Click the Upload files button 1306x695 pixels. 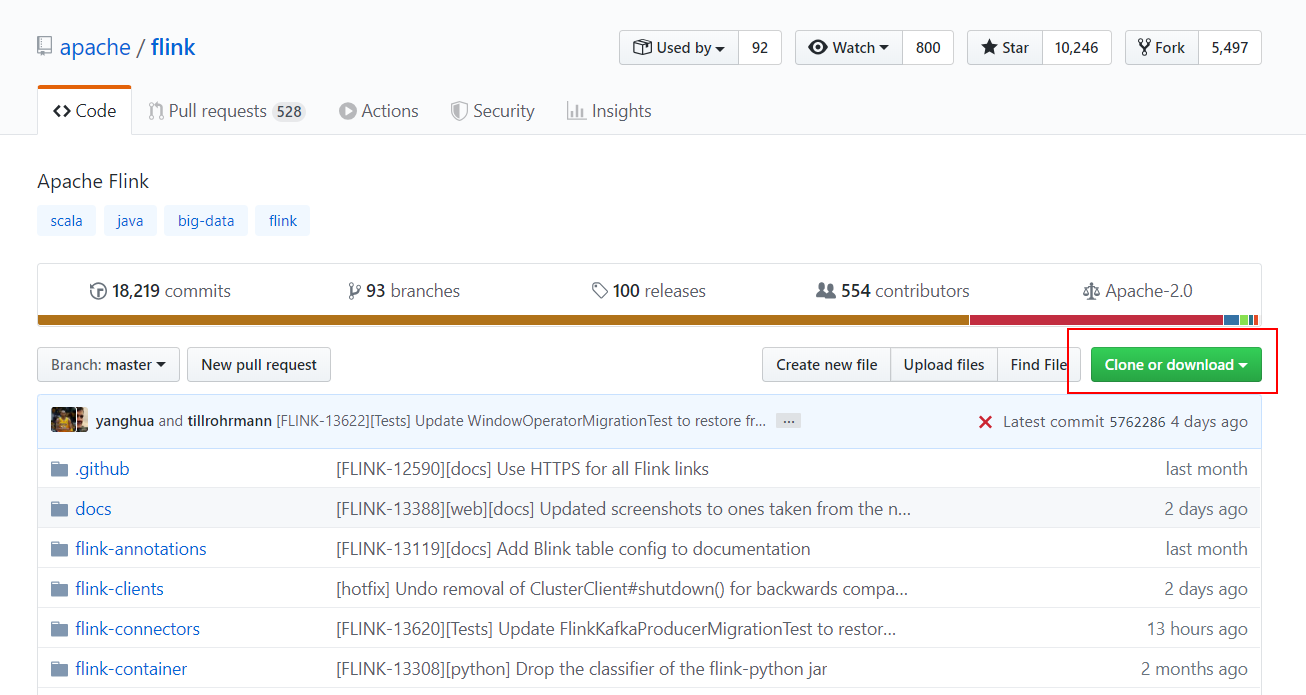pyautogui.click(x=944, y=365)
